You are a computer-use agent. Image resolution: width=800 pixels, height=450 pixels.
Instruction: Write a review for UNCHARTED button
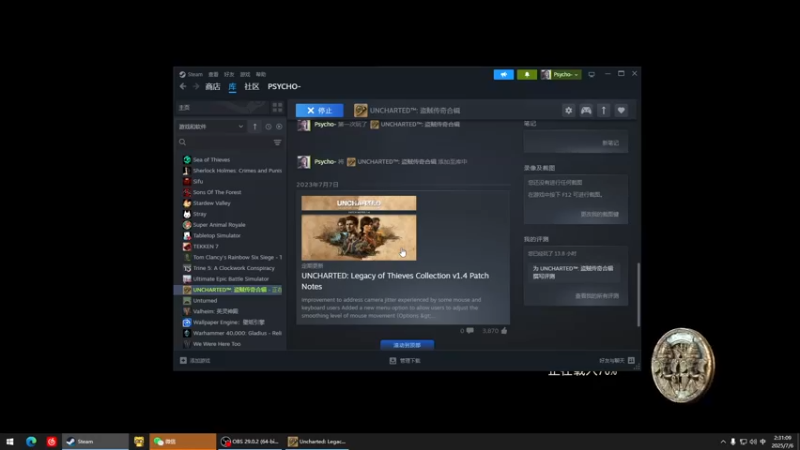[x=573, y=272]
